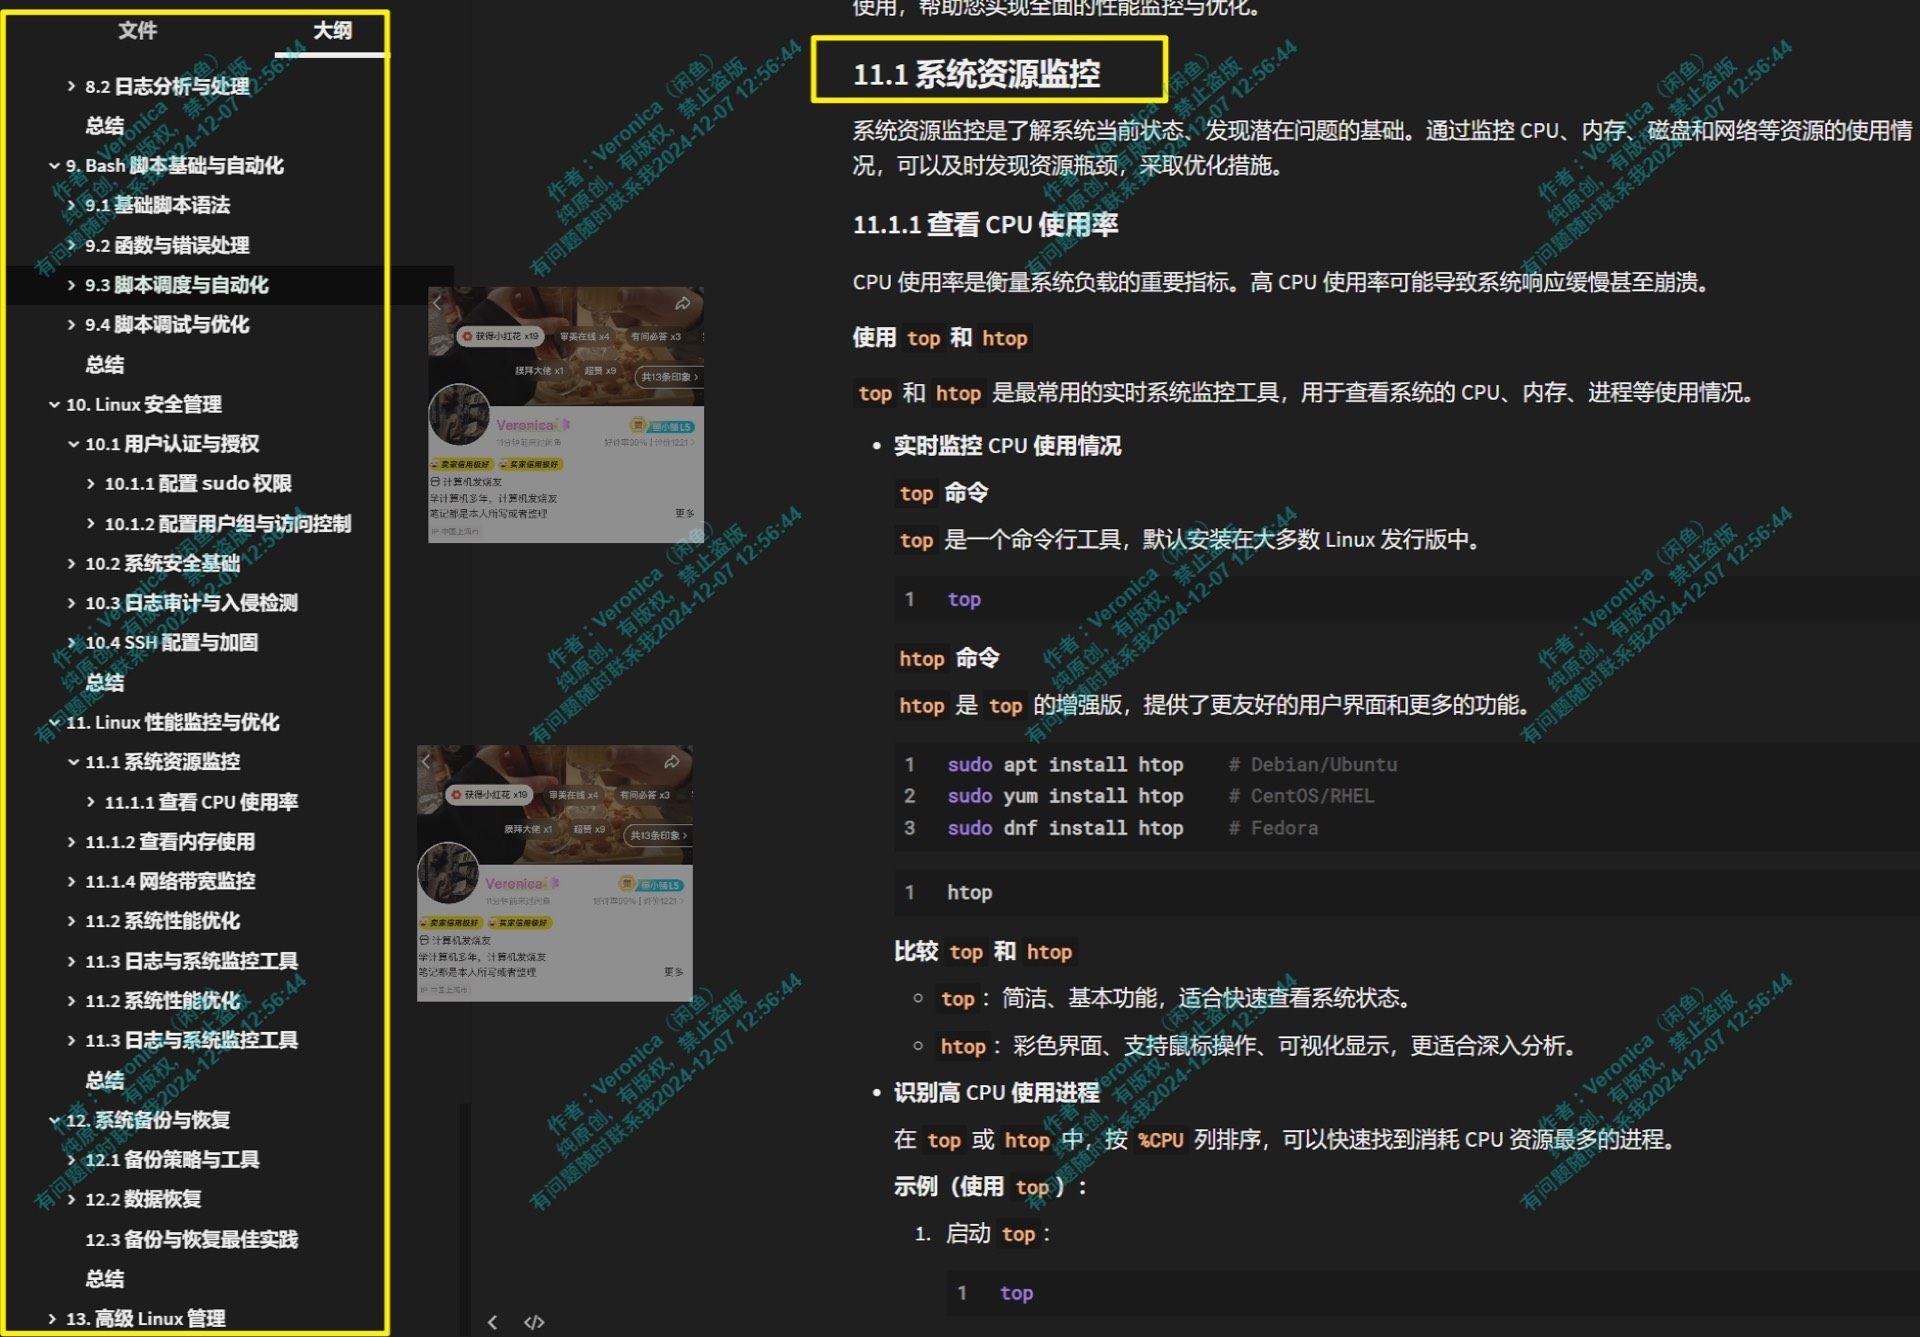
Task: Click back arrow in lower profile image
Action: [x=426, y=762]
